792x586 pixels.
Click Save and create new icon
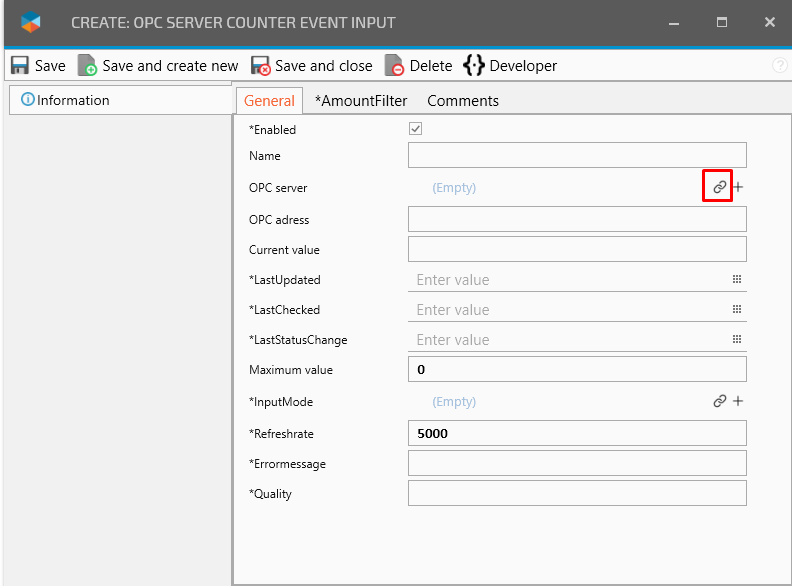tap(88, 66)
